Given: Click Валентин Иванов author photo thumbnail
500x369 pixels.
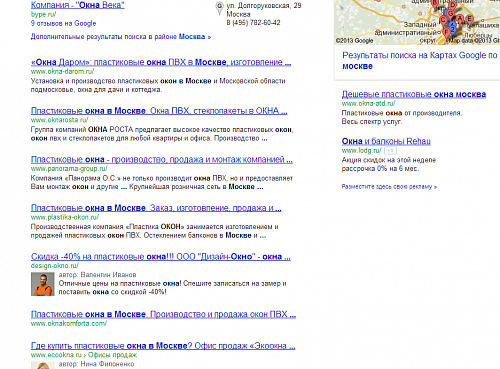Looking at the screenshot, I should click(x=43, y=284).
